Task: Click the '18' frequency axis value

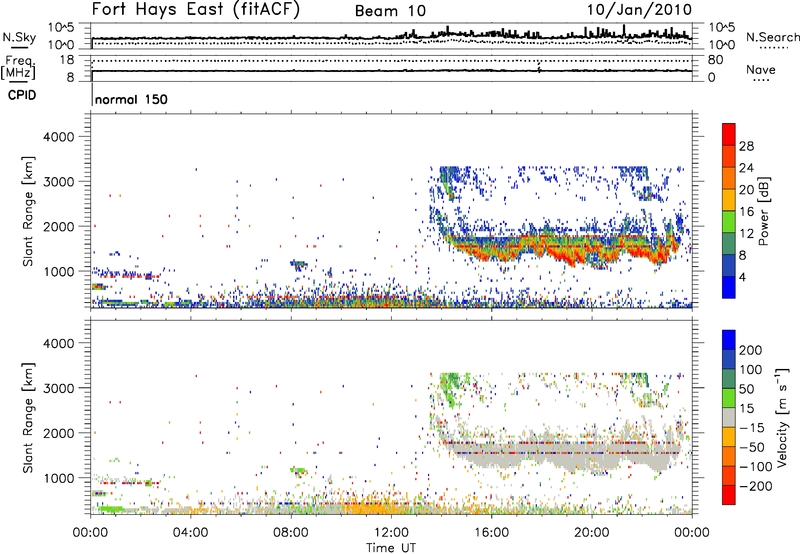Action: pyautogui.click(x=67, y=60)
